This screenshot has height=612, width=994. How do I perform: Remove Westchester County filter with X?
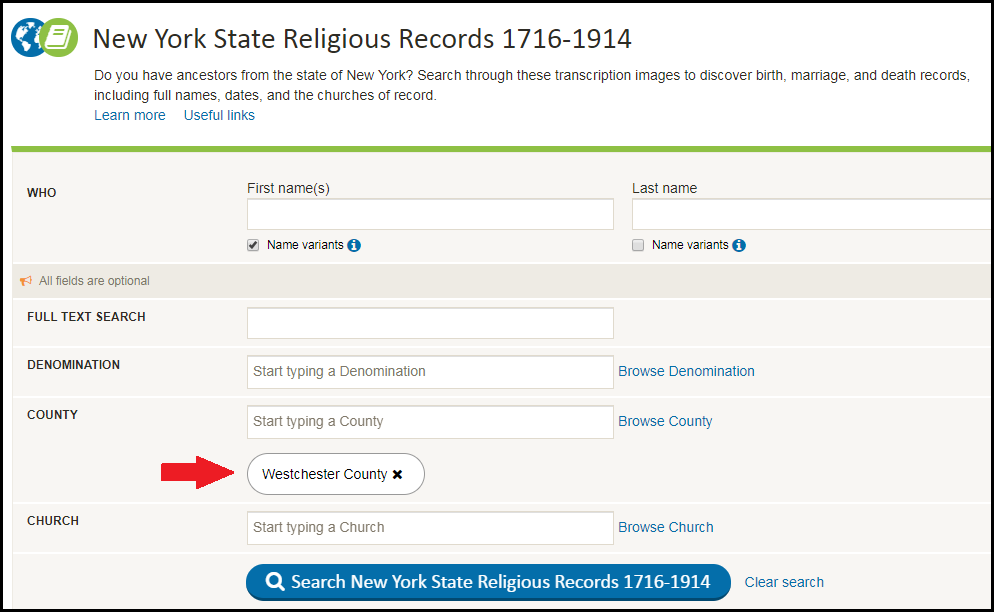point(398,475)
